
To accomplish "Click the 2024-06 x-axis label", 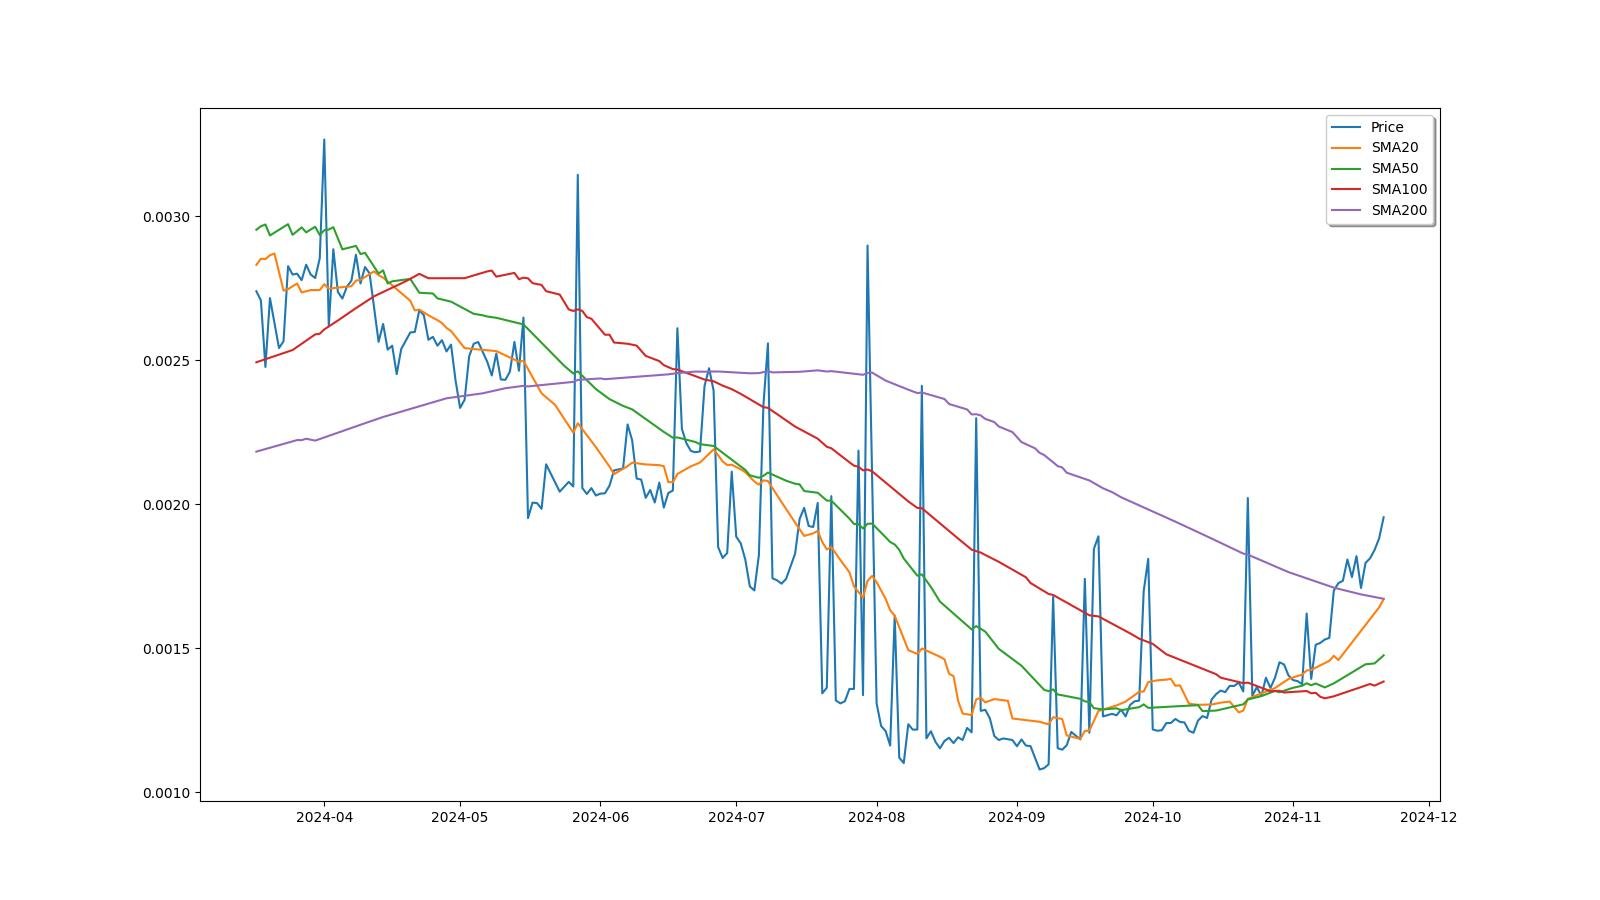I will [x=600, y=817].
